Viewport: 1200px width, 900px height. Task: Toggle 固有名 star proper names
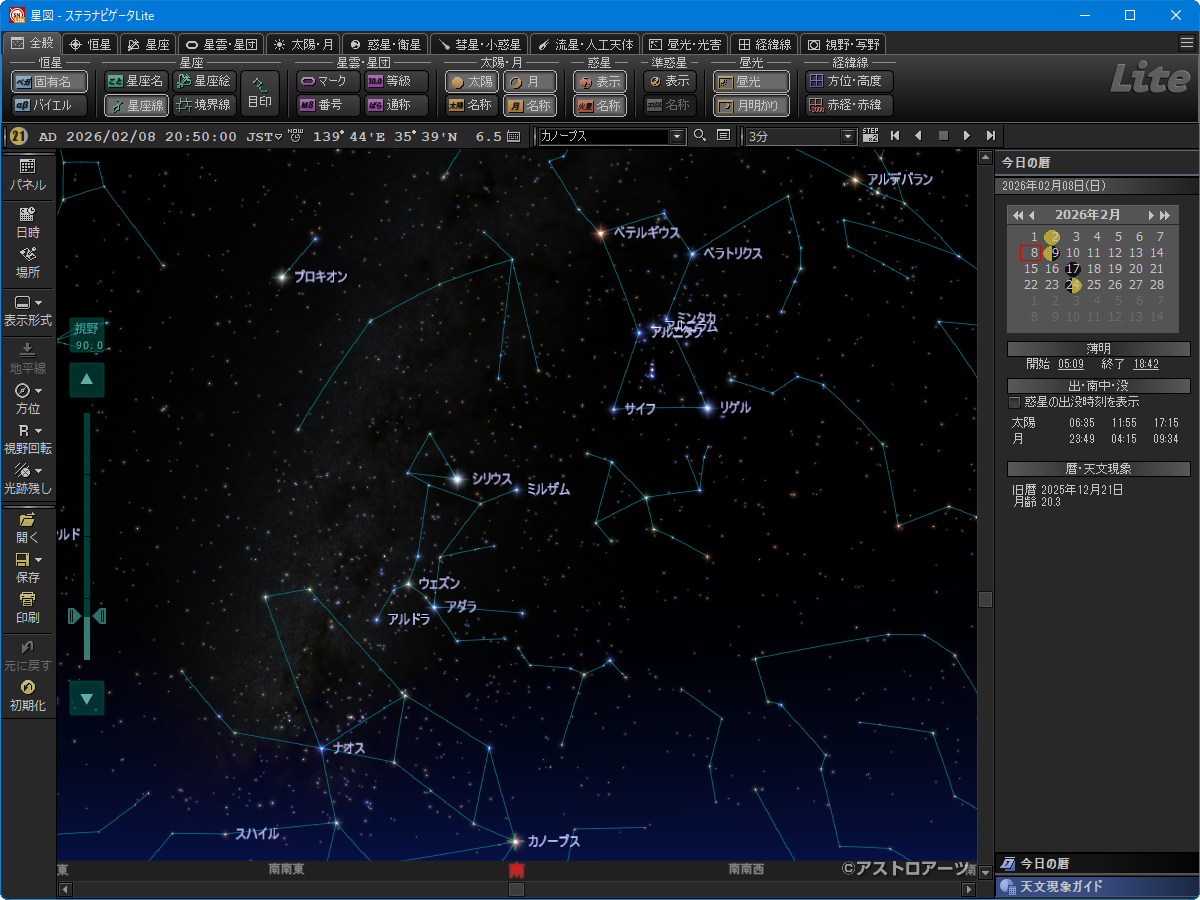click(x=49, y=82)
